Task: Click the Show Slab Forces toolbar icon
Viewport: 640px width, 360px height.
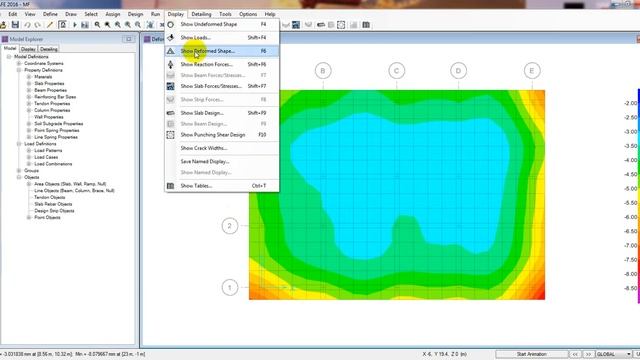Action: pyautogui.click(x=296, y=25)
